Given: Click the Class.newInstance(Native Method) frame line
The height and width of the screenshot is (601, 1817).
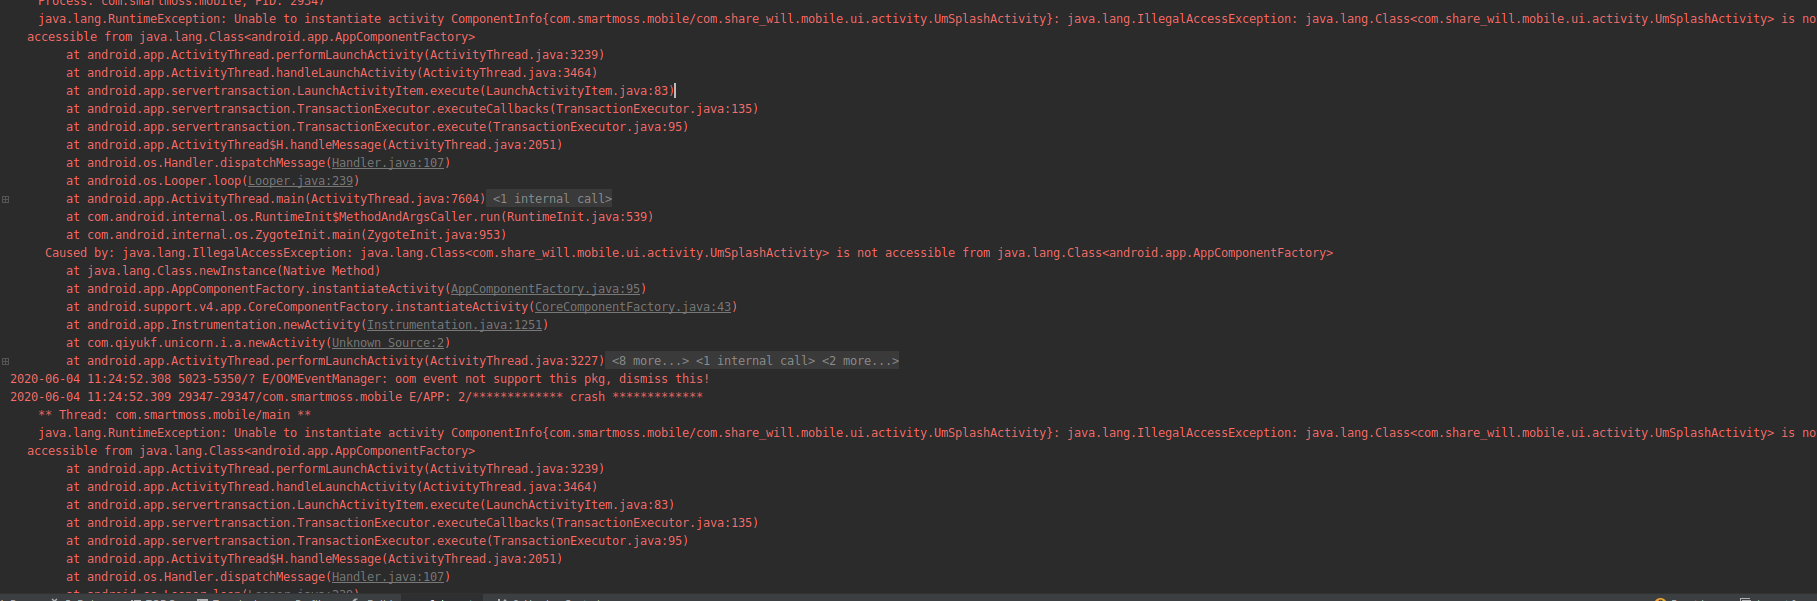Looking at the screenshot, I should pos(223,271).
